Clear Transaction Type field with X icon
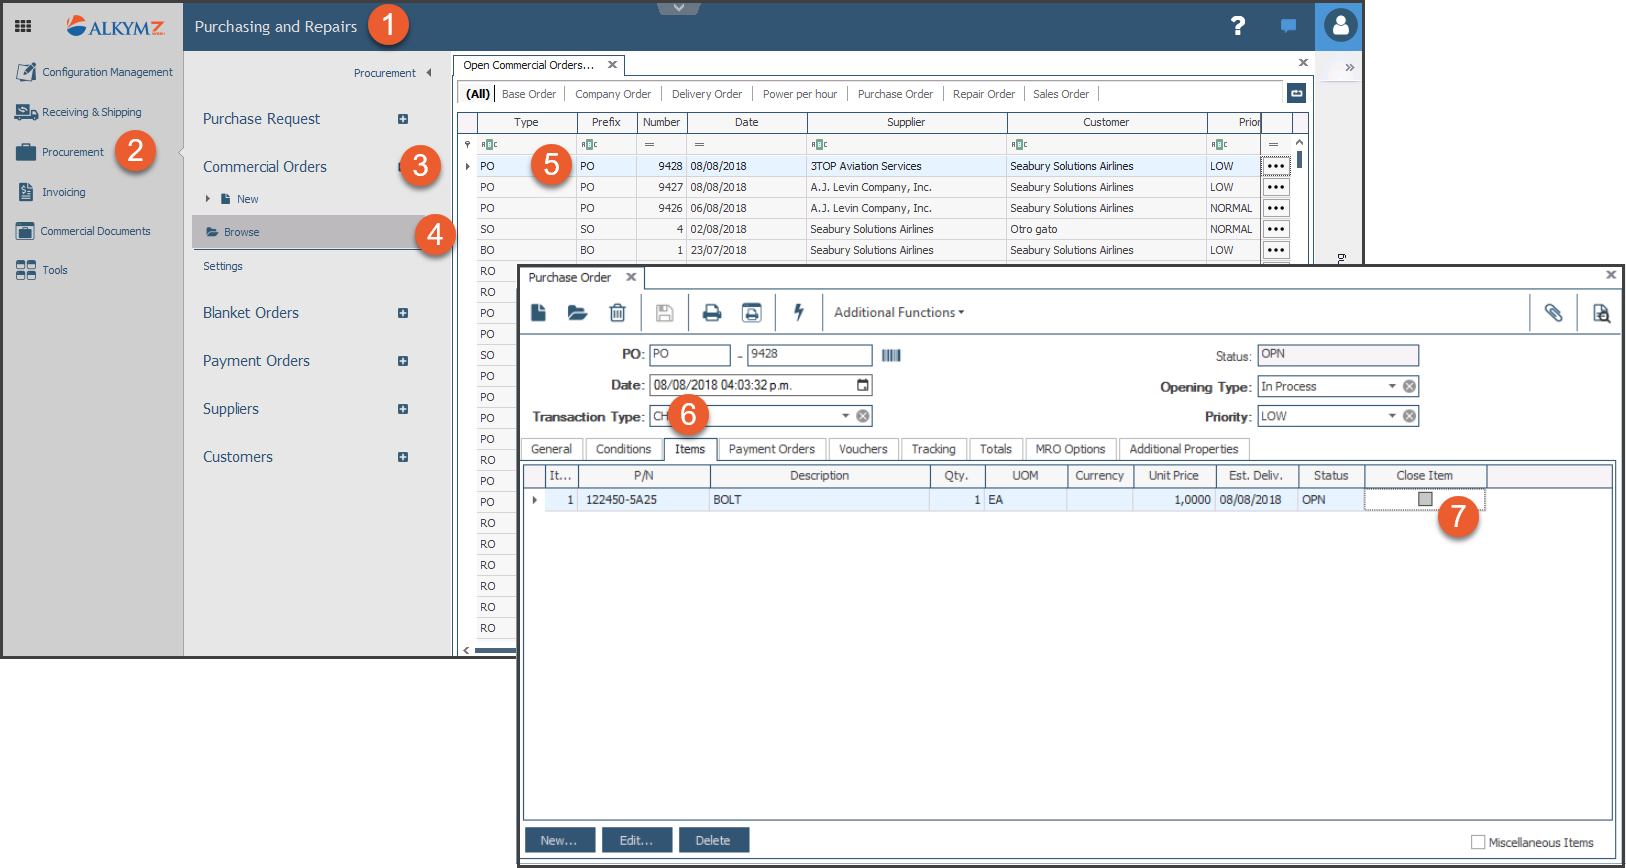This screenshot has width=1626, height=868. click(863, 416)
